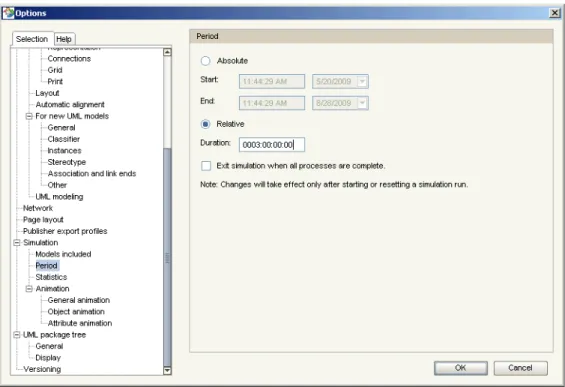The width and height of the screenshot is (565, 387).
Task: Select Network in the tree
Action: pyautogui.click(x=38, y=208)
